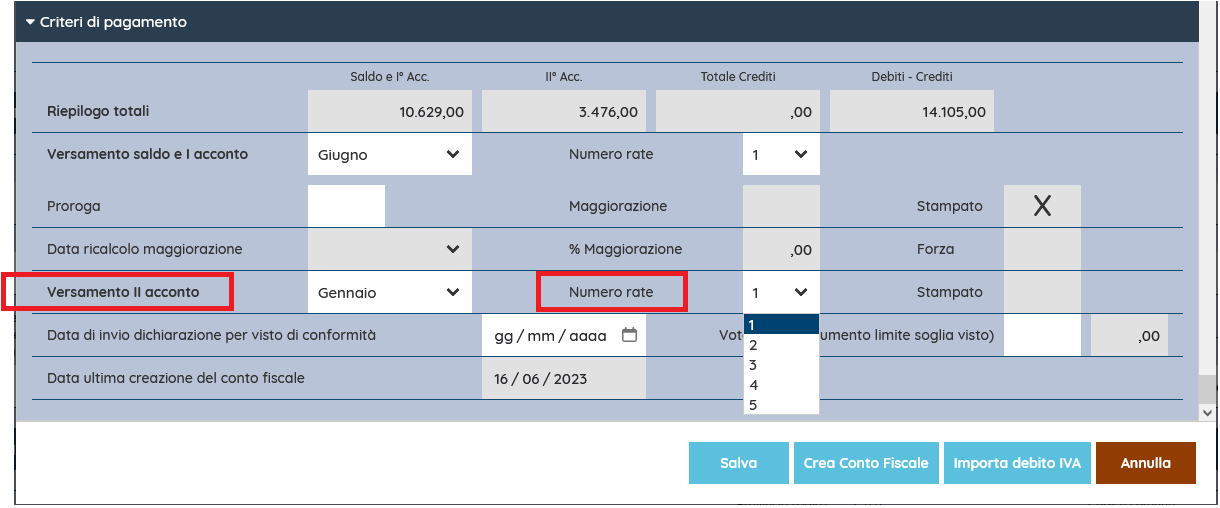Collapse the Criteri di pagamento section

click(30, 22)
